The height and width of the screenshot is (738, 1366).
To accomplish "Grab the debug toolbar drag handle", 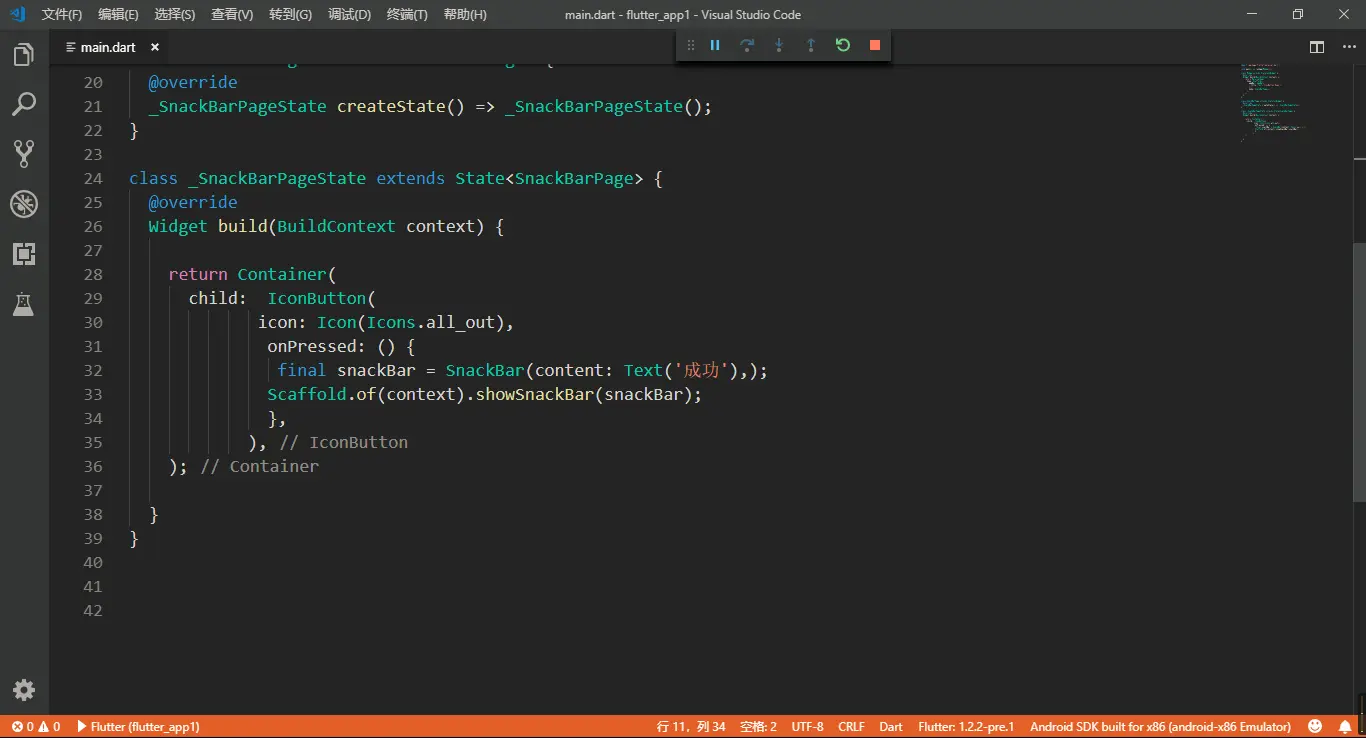I will click(690, 45).
